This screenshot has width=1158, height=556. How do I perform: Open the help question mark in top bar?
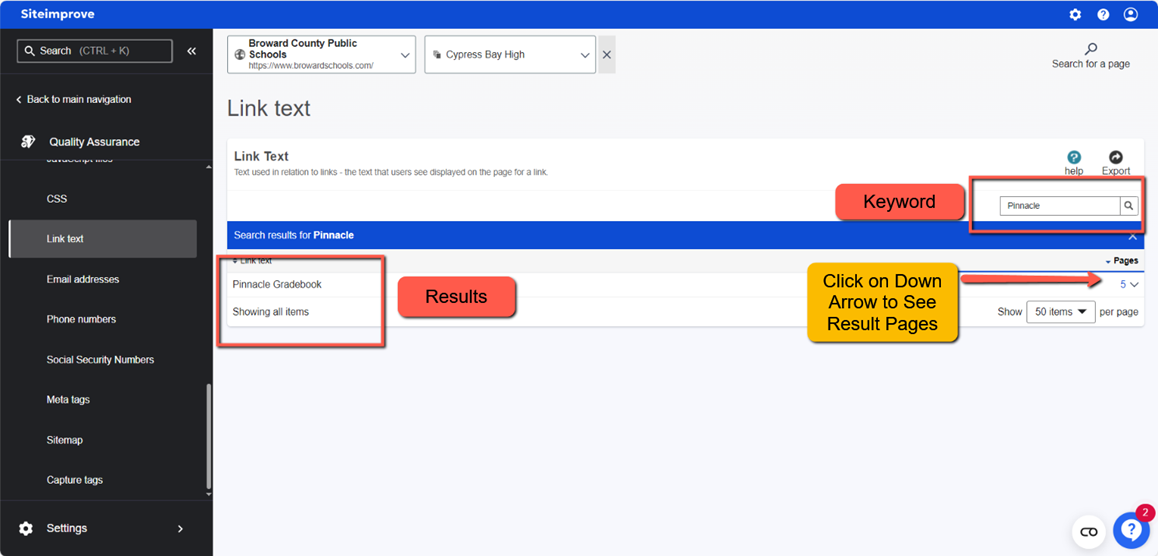[1103, 15]
